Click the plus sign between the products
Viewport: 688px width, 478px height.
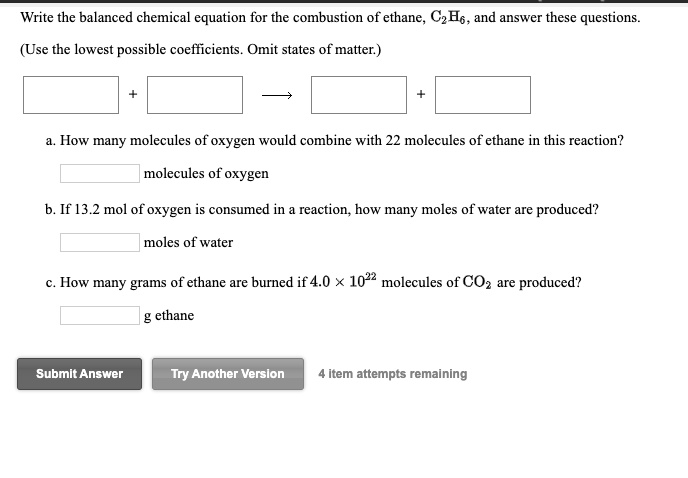click(x=421, y=95)
